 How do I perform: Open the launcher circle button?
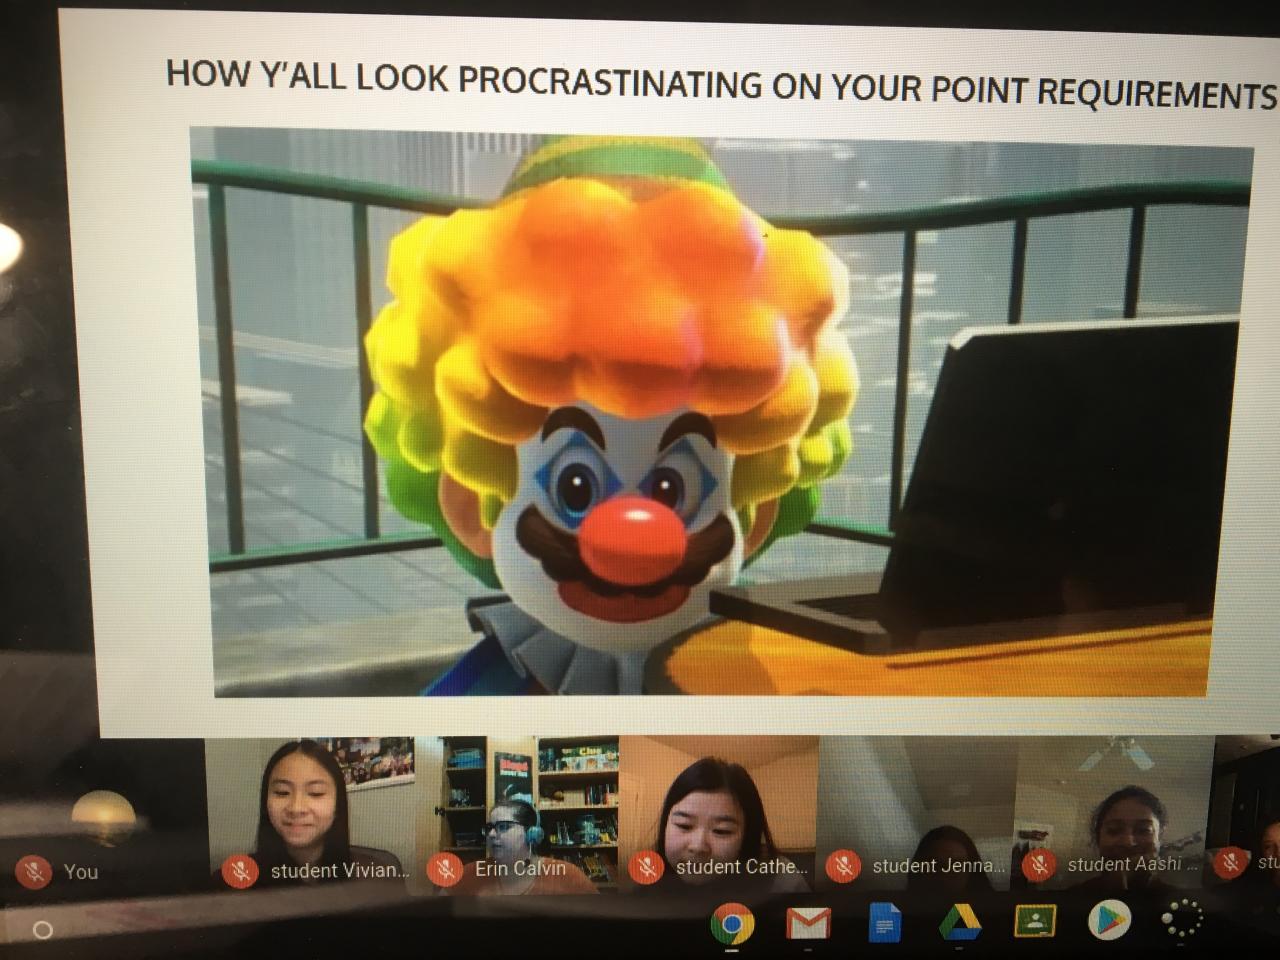[x=42, y=930]
